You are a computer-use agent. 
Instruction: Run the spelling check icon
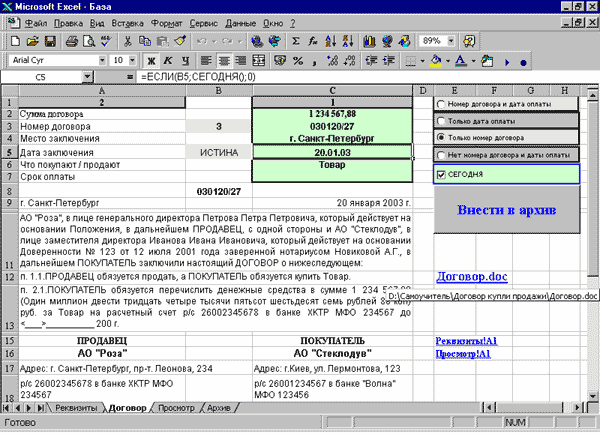pyautogui.click(x=106, y=41)
